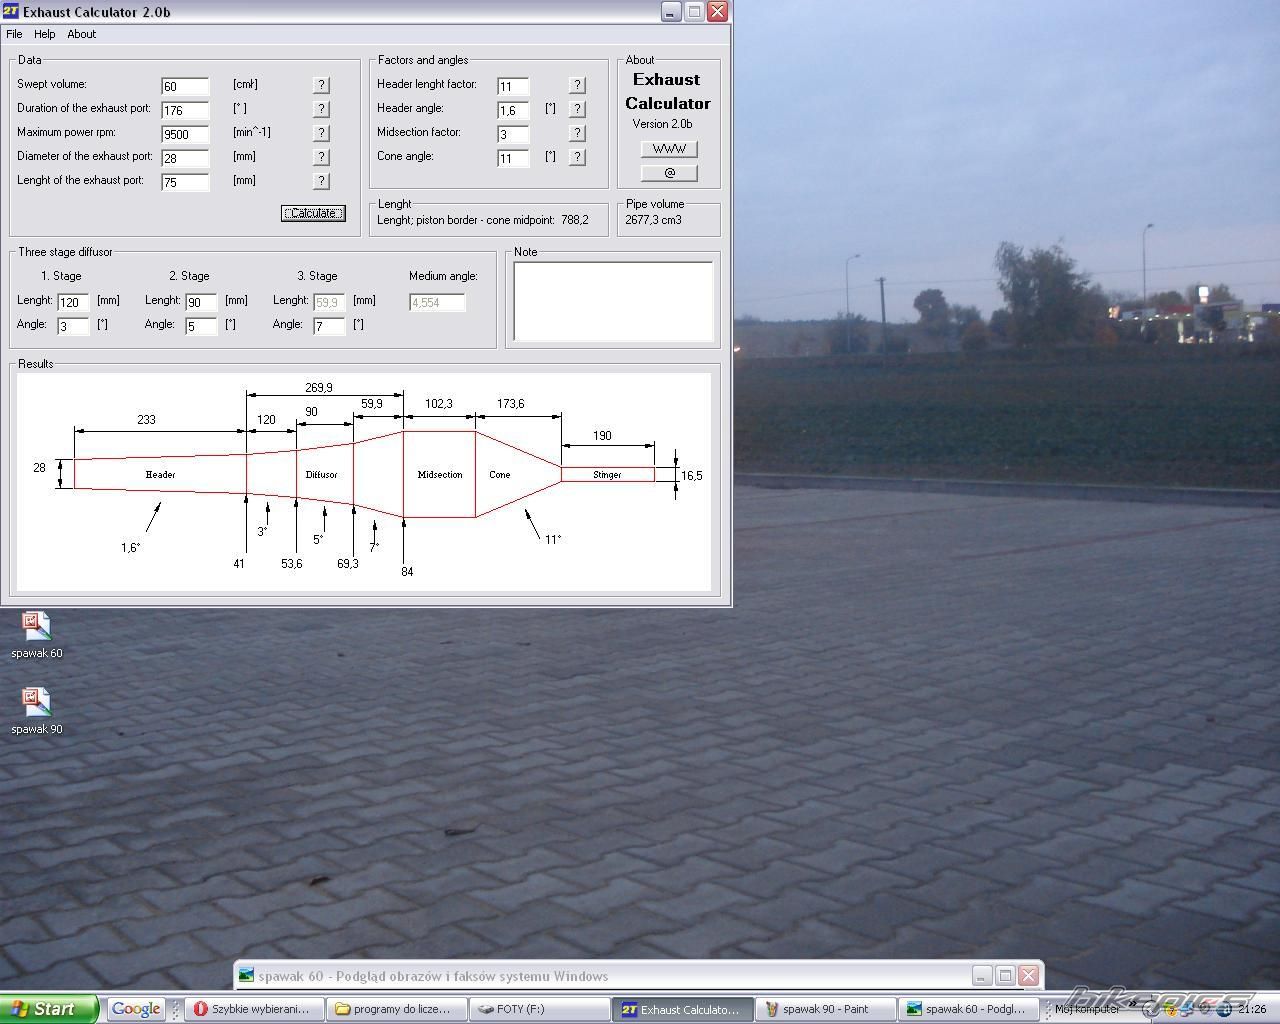Click the help button for Swept volume

click(x=321, y=85)
